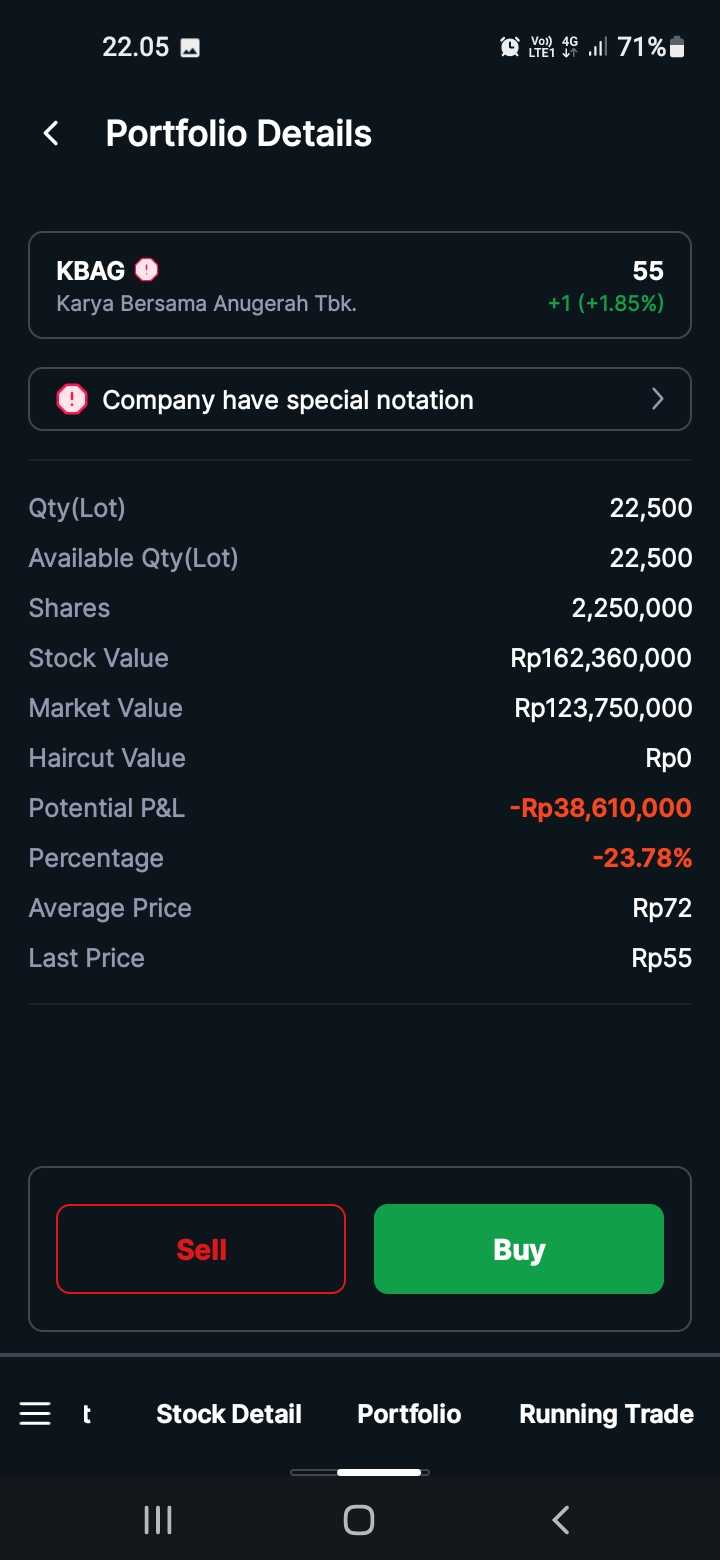Switch to the Portfolio tab
Viewport: 720px width, 1560px height.
(x=409, y=1413)
